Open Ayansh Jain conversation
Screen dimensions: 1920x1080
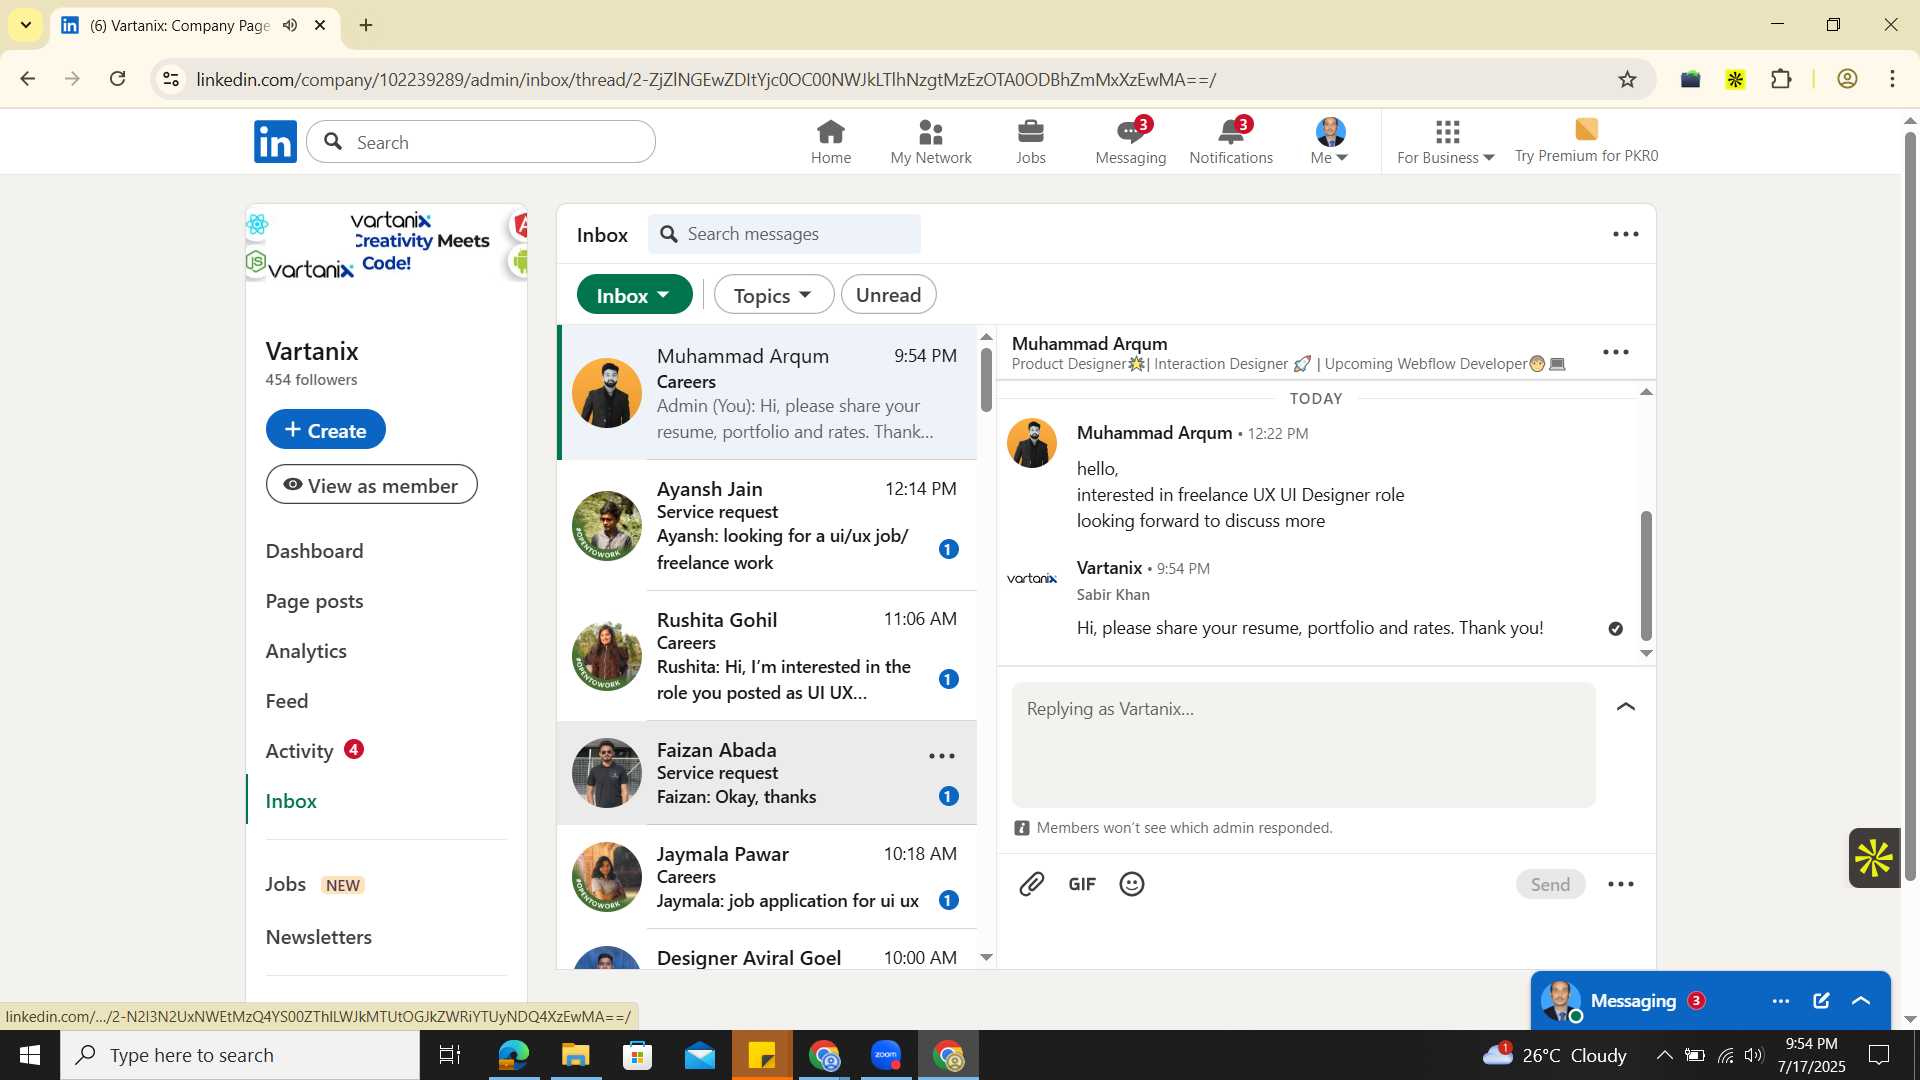(x=768, y=526)
